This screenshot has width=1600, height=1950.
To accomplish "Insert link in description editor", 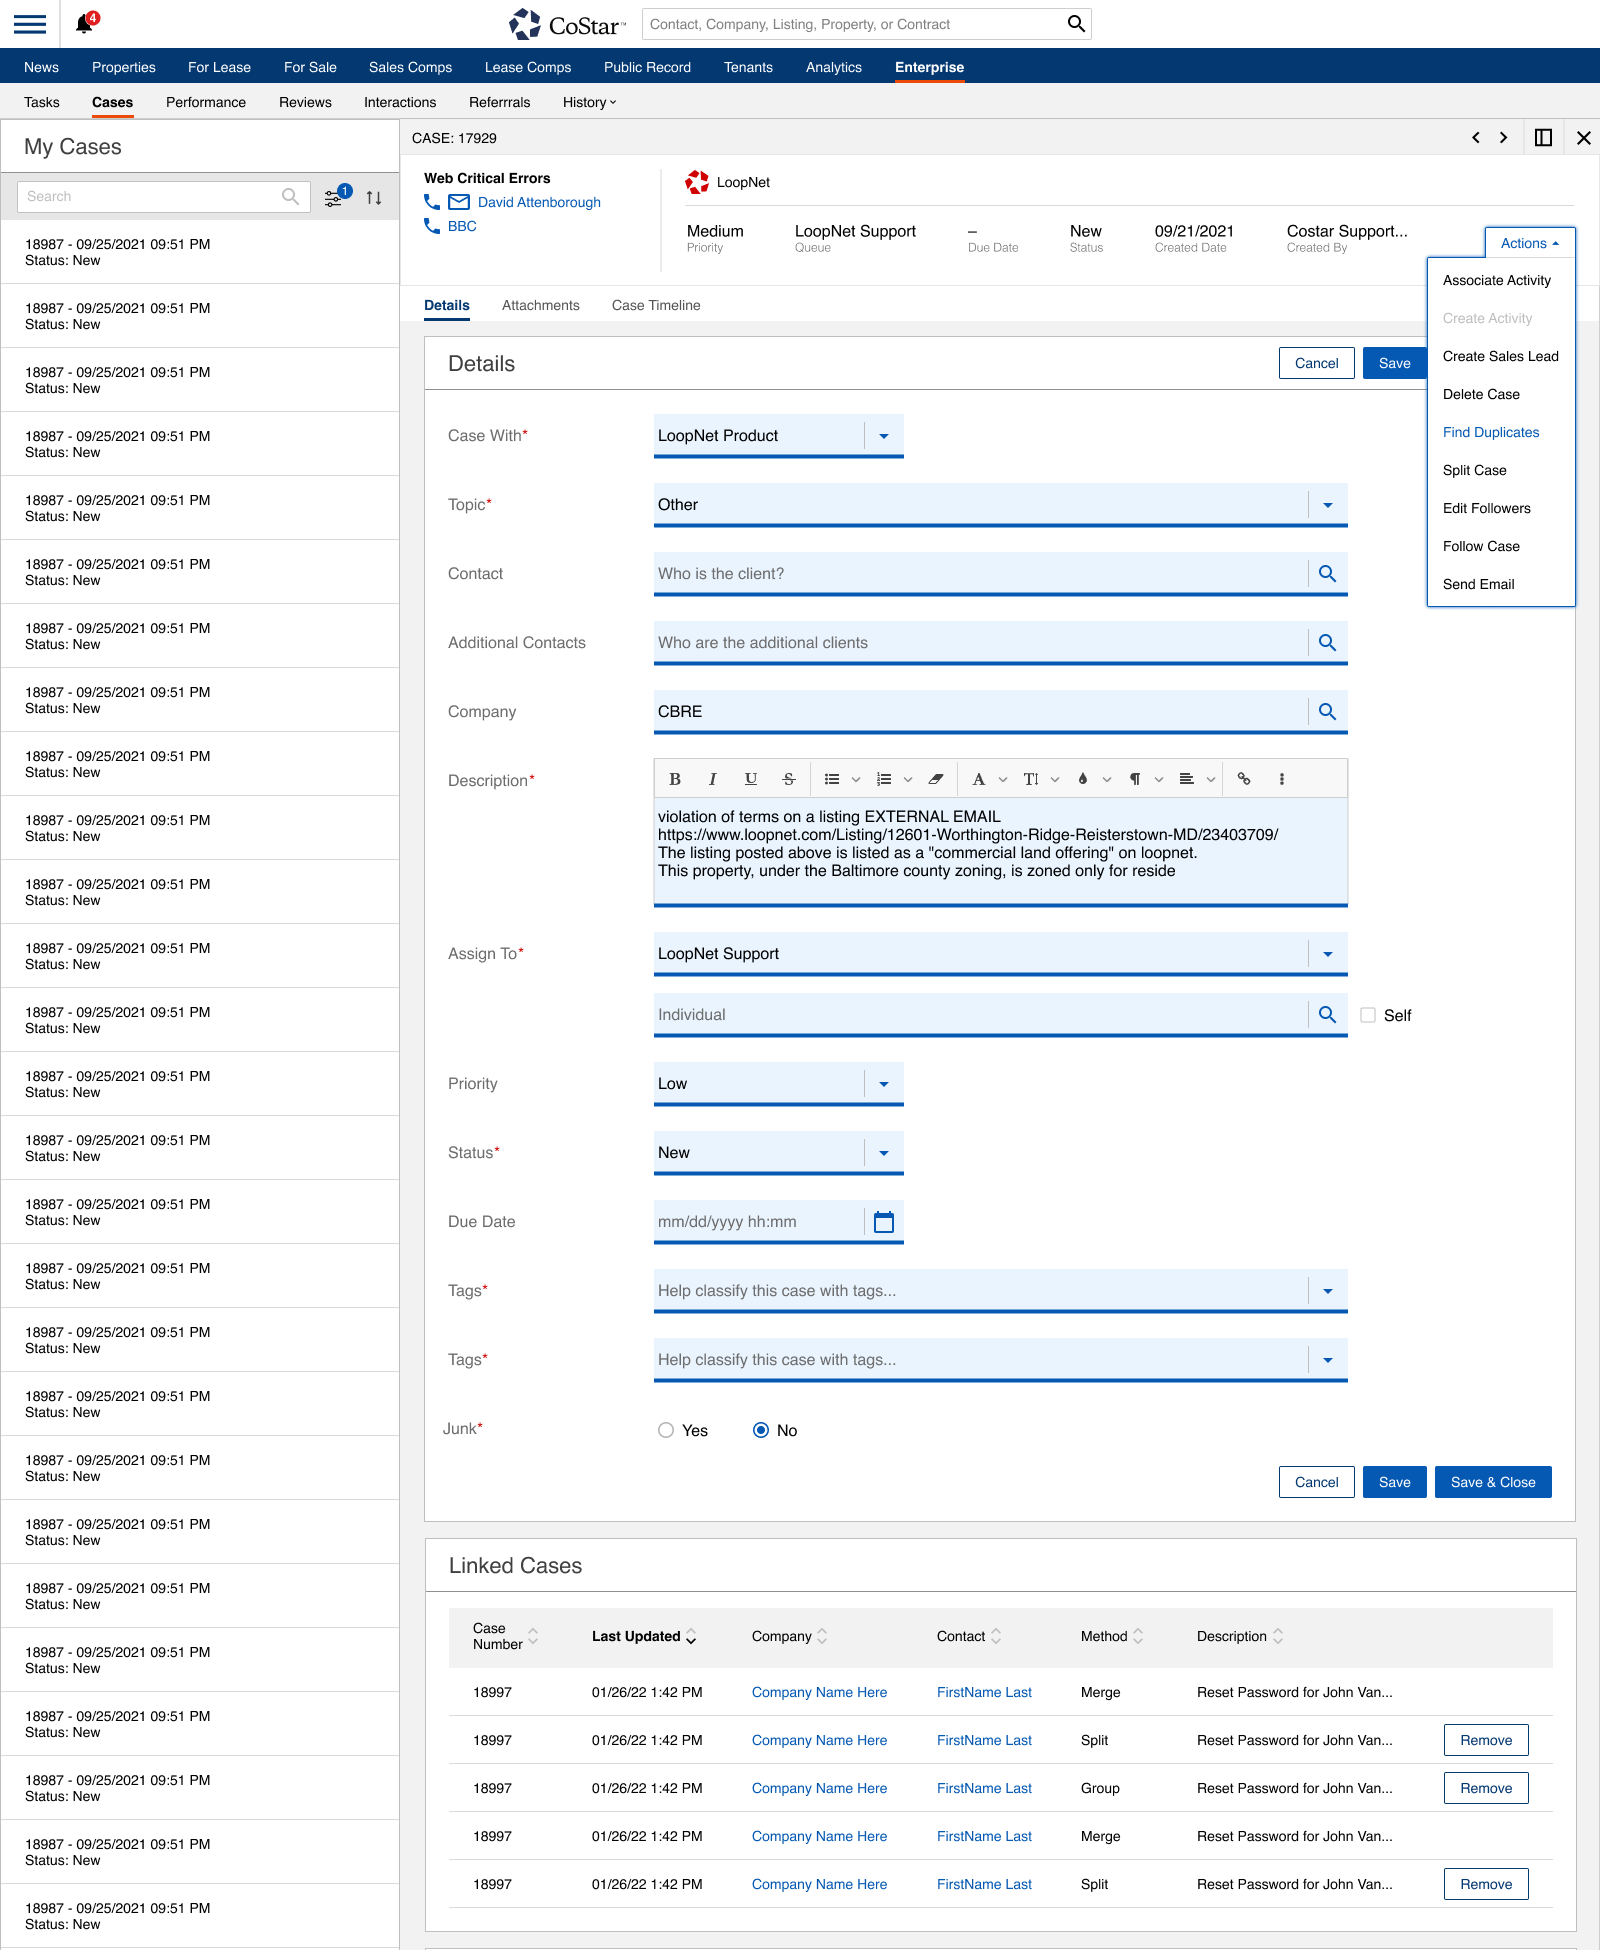I will (1244, 779).
